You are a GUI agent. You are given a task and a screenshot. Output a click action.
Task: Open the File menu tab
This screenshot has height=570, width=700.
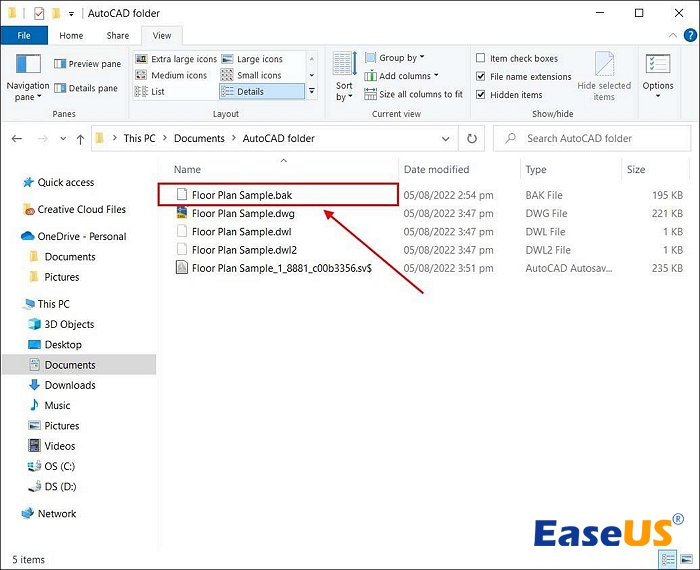[x=24, y=35]
